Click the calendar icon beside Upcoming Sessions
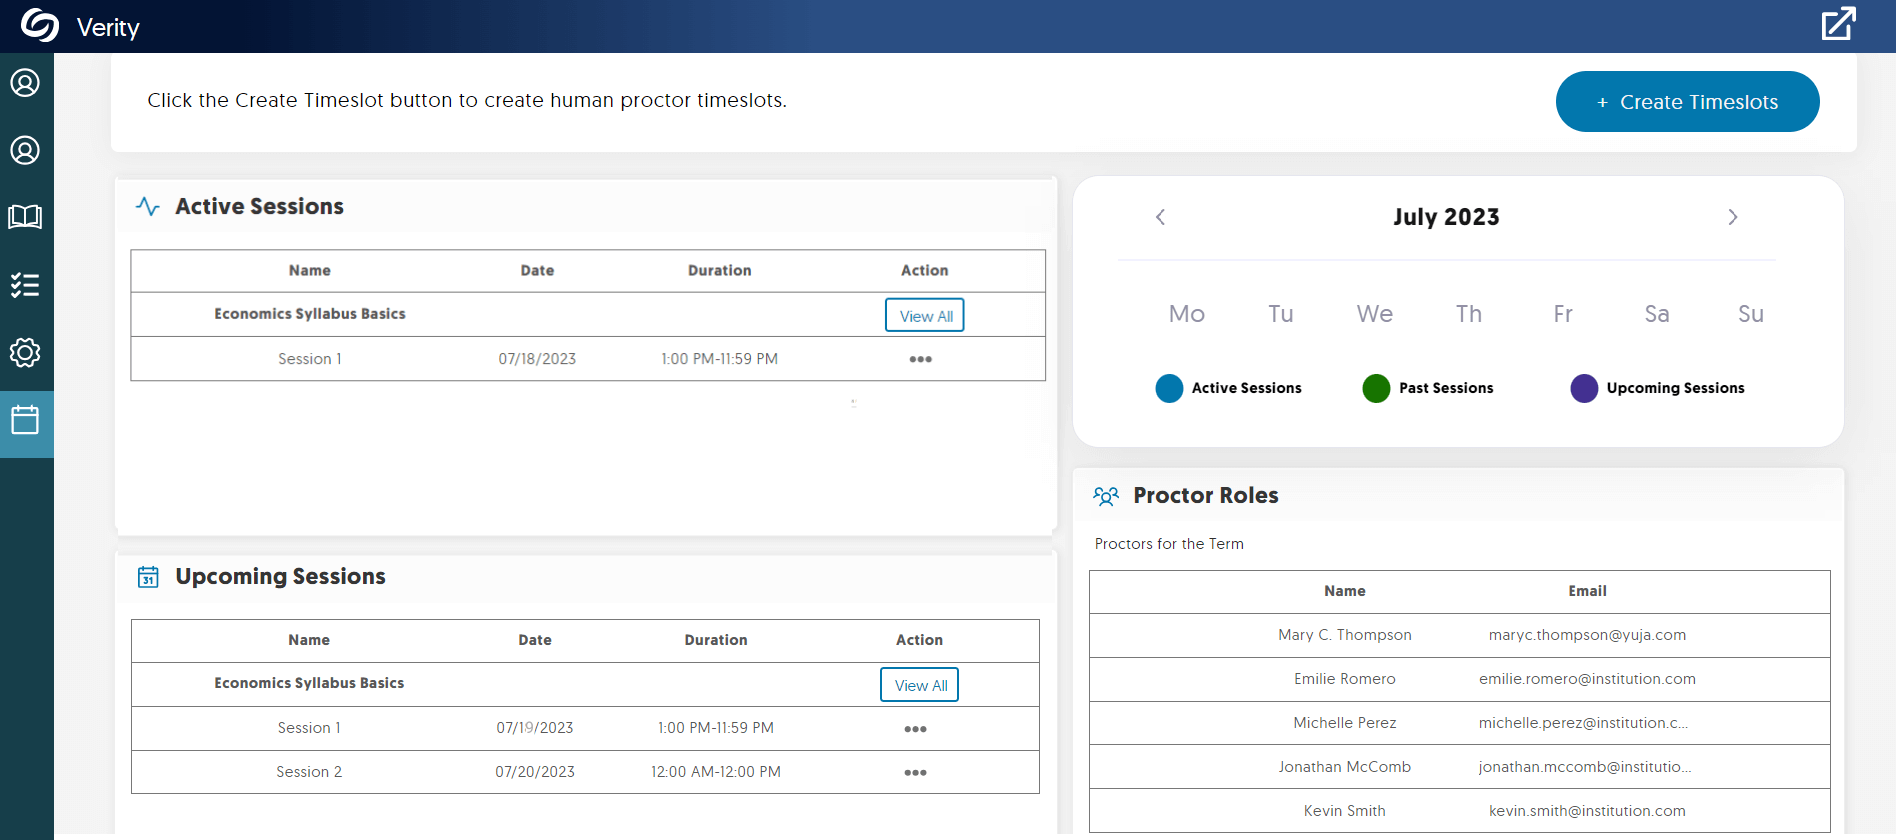1896x840 pixels. click(148, 577)
